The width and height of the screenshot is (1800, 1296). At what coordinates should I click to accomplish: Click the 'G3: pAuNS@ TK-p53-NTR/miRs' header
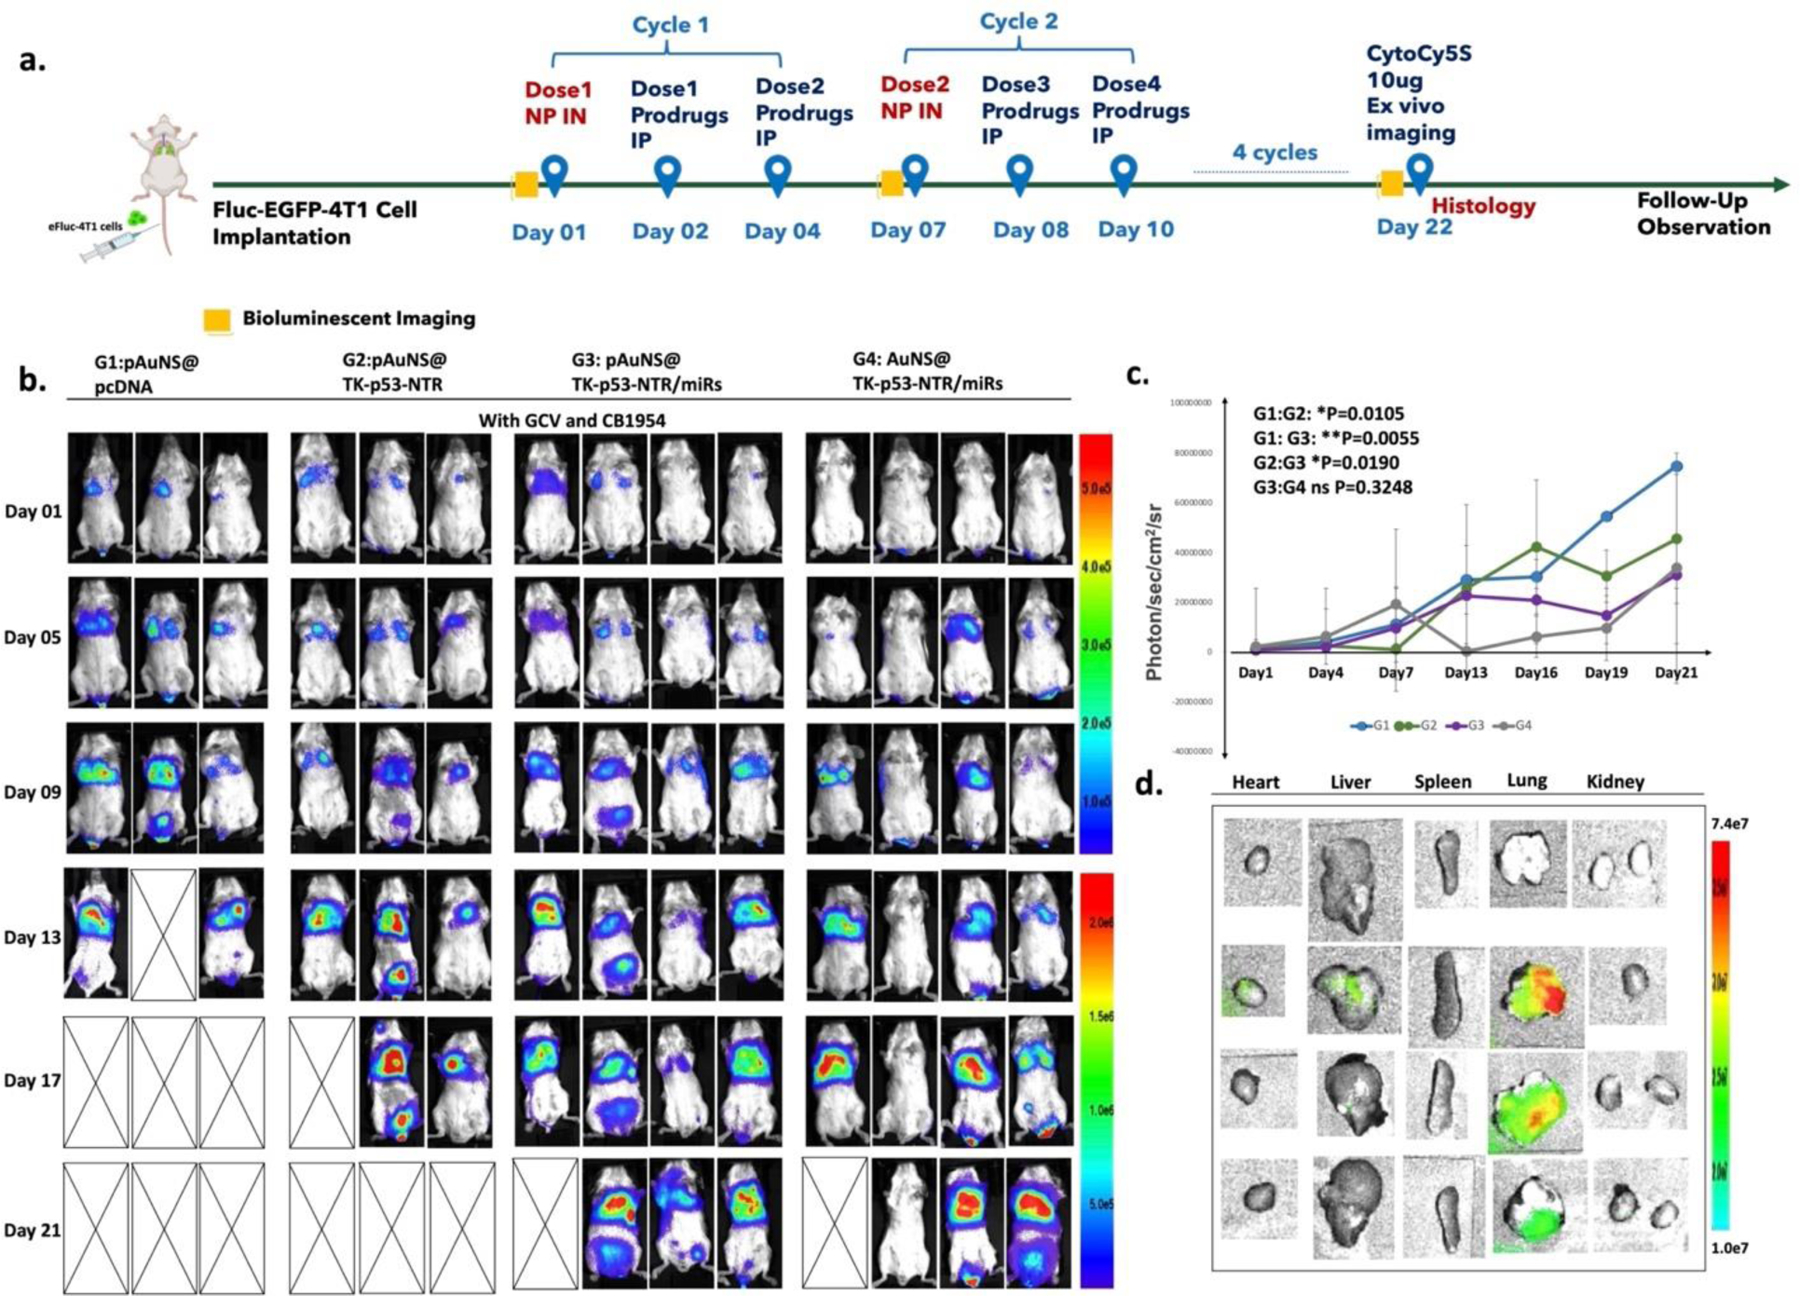646,371
